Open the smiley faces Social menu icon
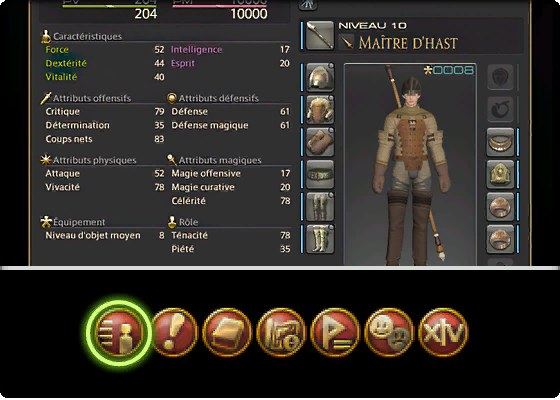Image resolution: width=560 pixels, height=400 pixels. click(389, 332)
